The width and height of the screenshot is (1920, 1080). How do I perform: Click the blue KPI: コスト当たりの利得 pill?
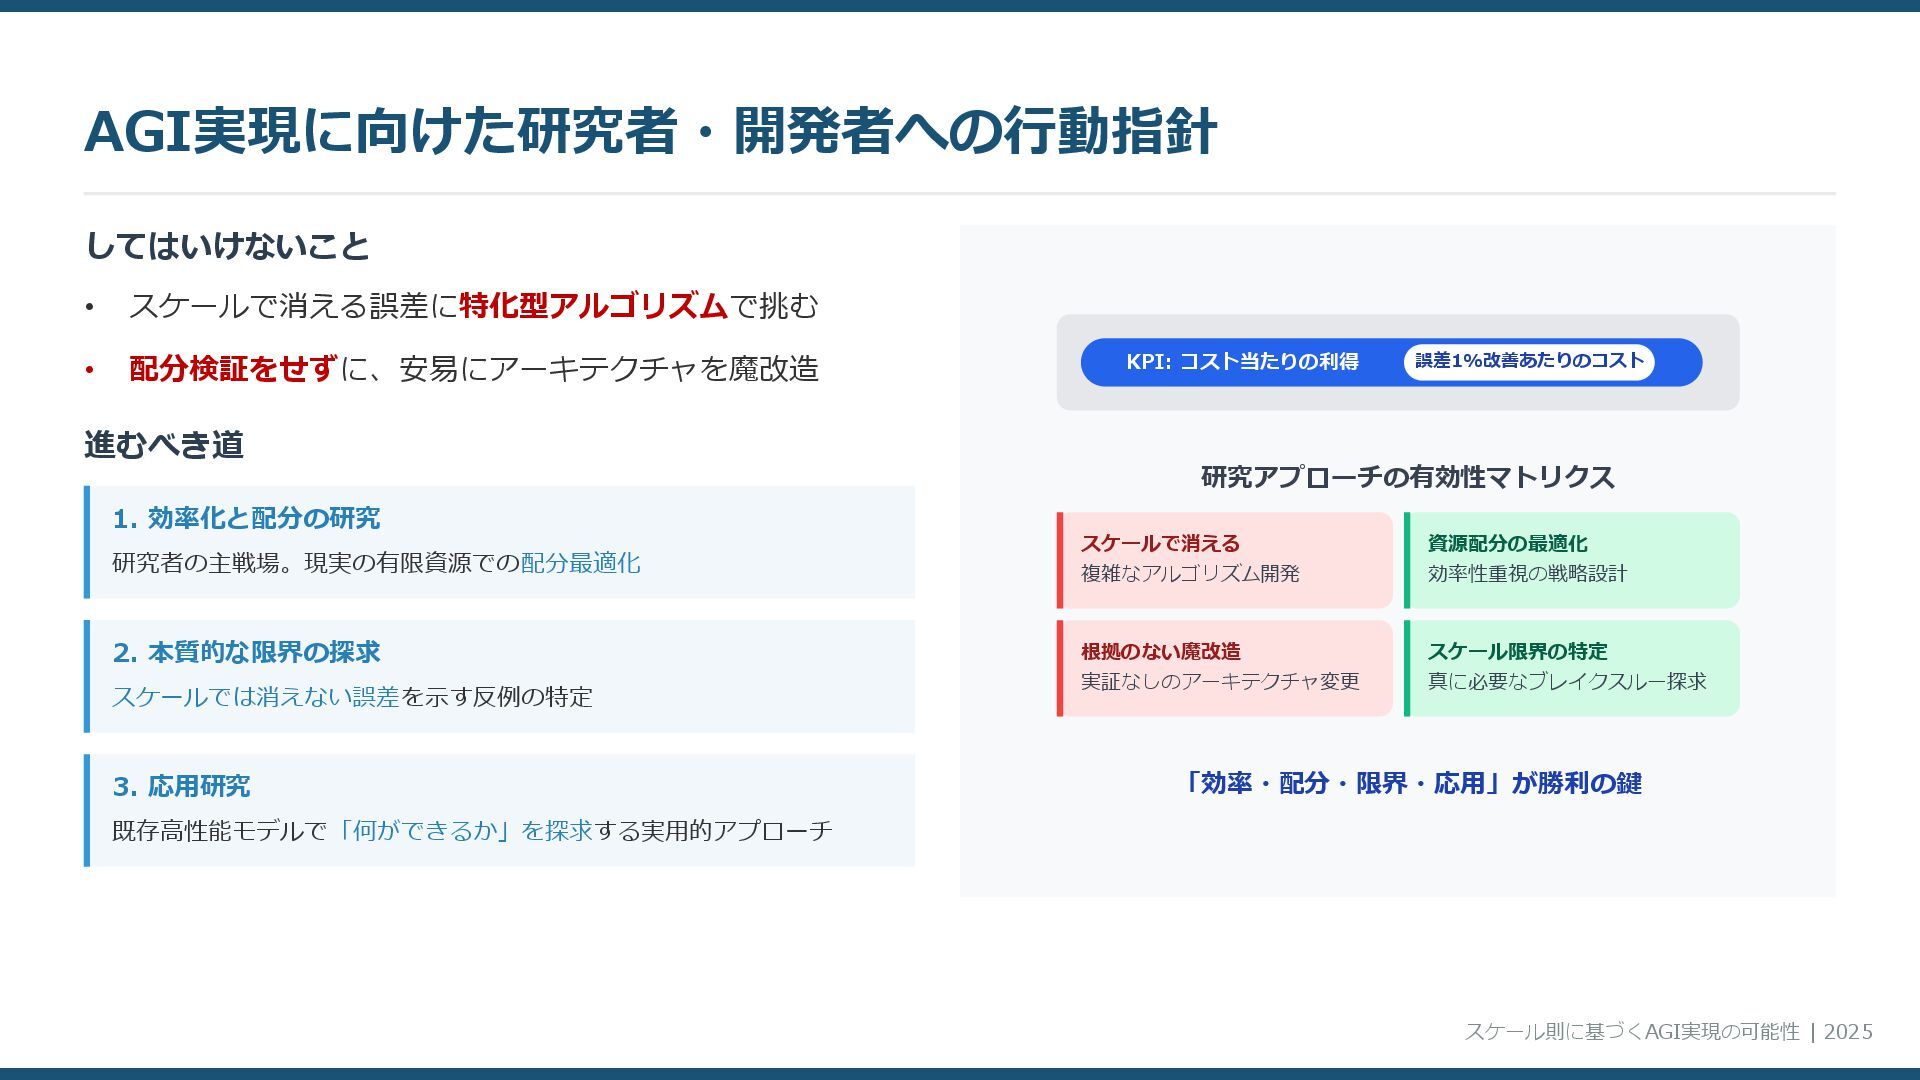1242,362
